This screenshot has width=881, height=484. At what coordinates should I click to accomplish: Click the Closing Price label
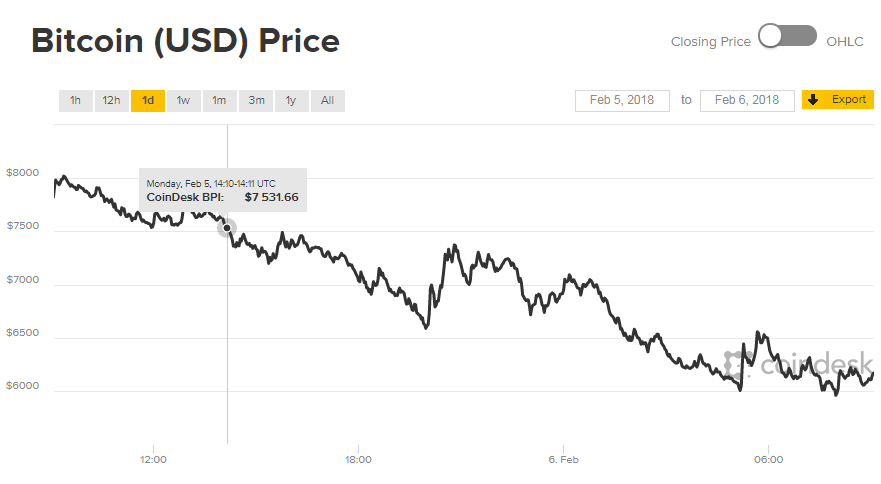pos(710,42)
